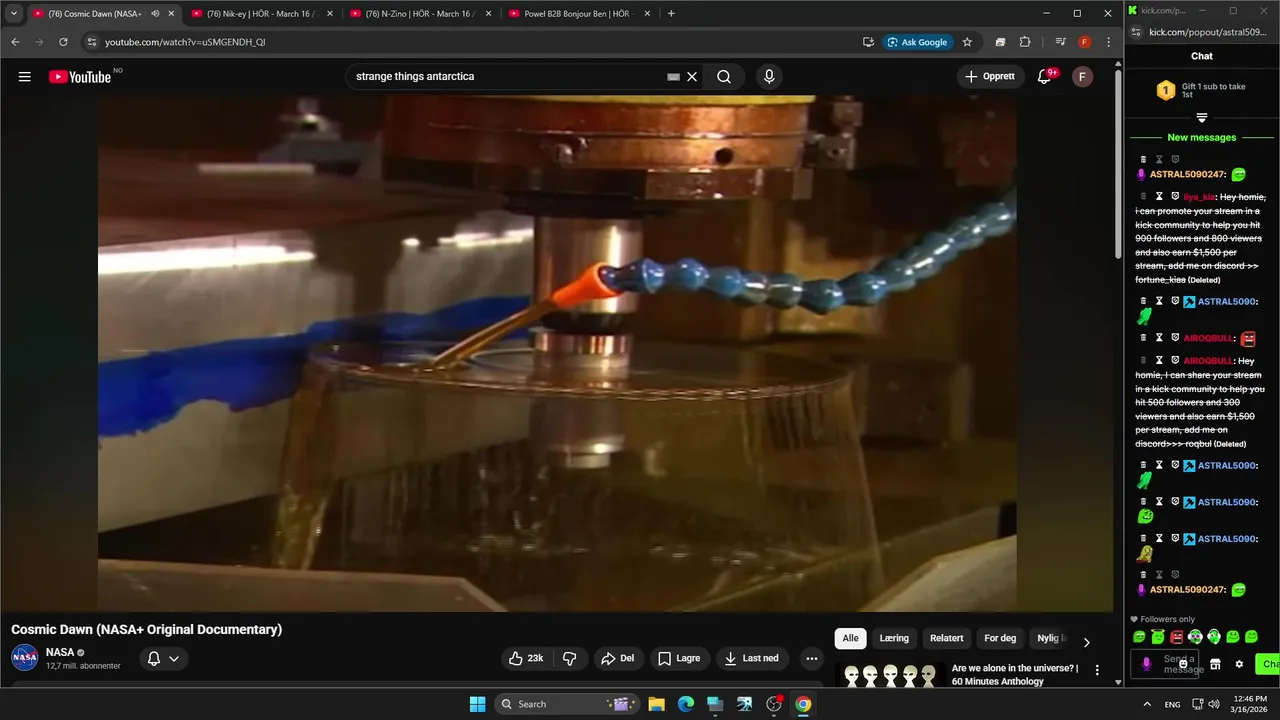Image resolution: width=1280 pixels, height=720 pixels.
Task: Open video options for 60 Minutes recommendation
Action: [x=1097, y=670]
